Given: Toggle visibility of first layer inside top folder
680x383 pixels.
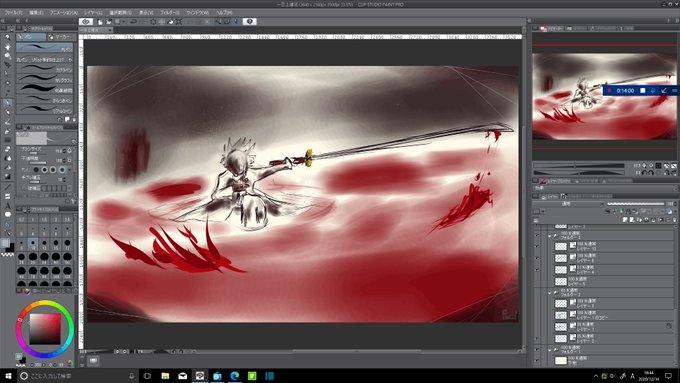Looking at the screenshot, I should coord(537,246).
